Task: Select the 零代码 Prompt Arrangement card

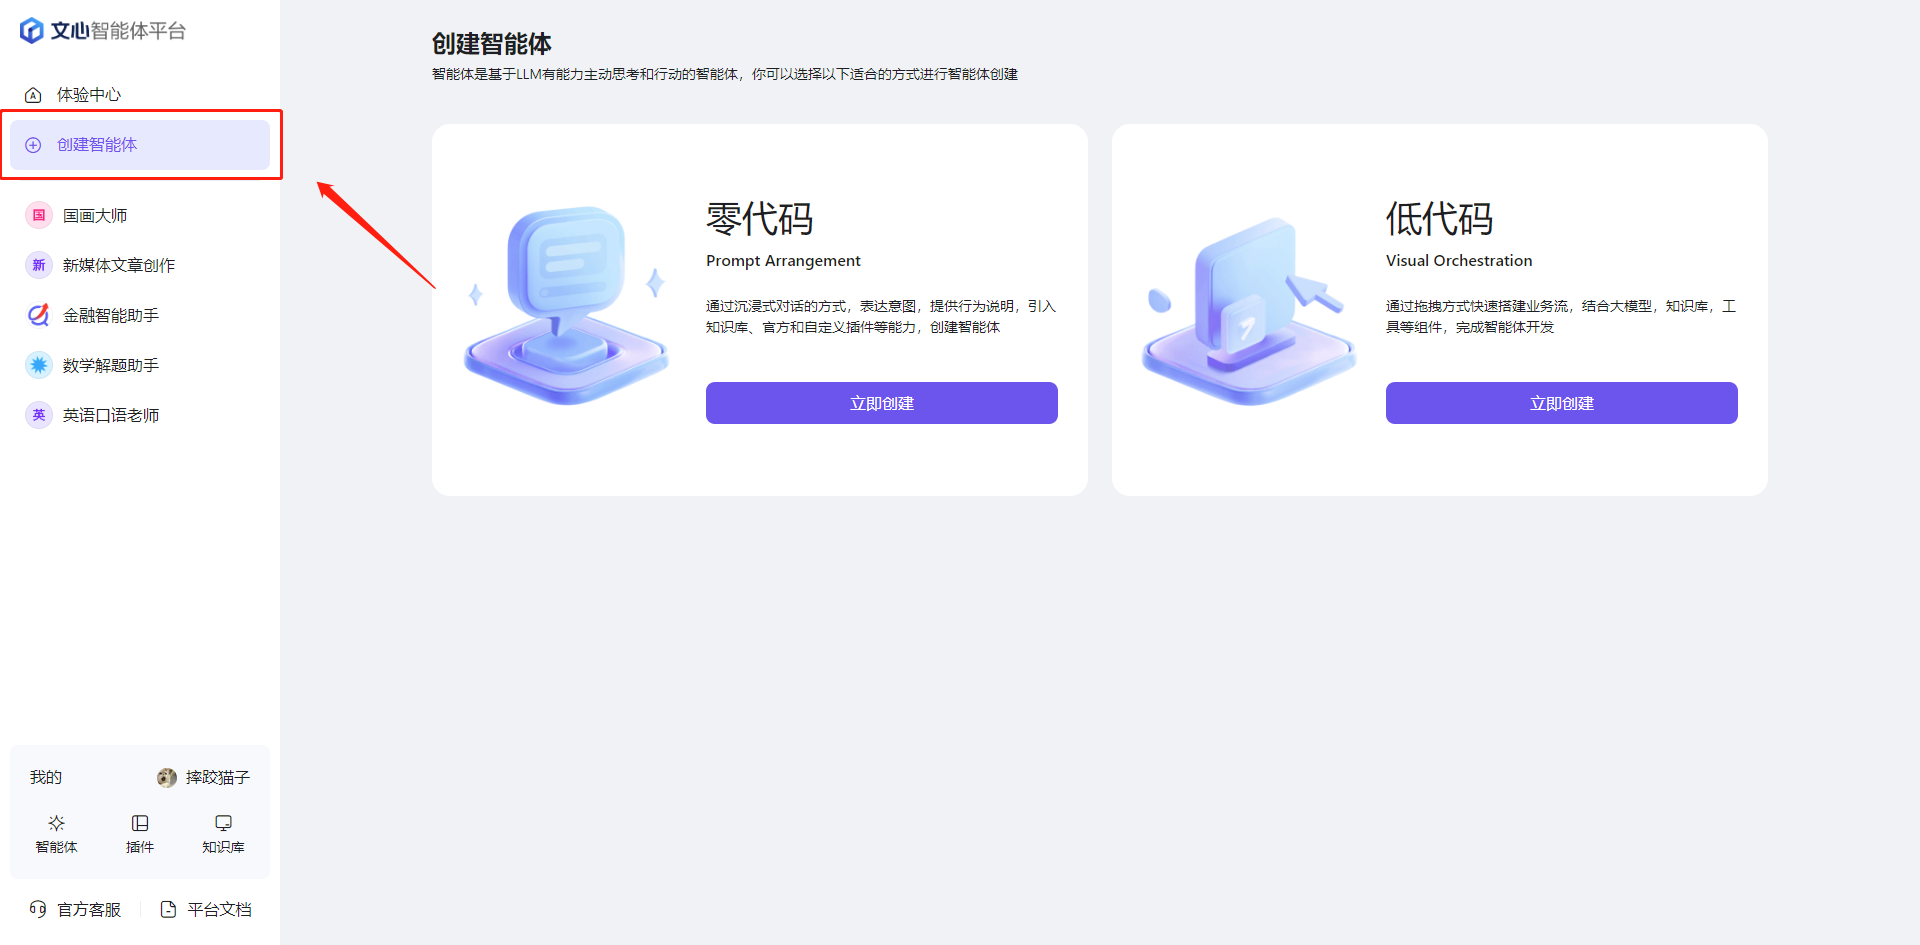Action: pos(759,309)
